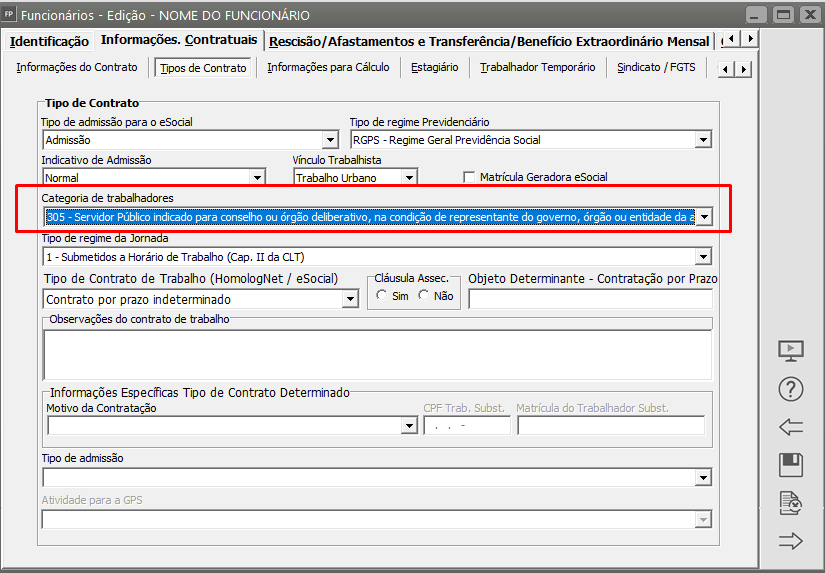This screenshot has height=573, width=825.
Task: Open help with the question mark icon
Action: point(790,389)
